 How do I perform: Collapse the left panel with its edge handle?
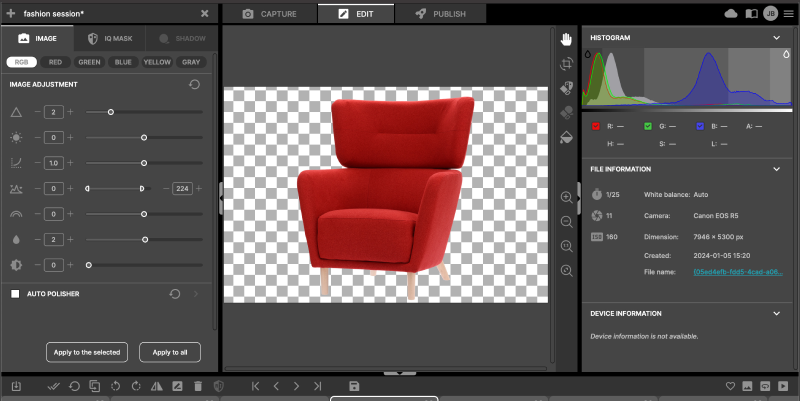coord(221,198)
